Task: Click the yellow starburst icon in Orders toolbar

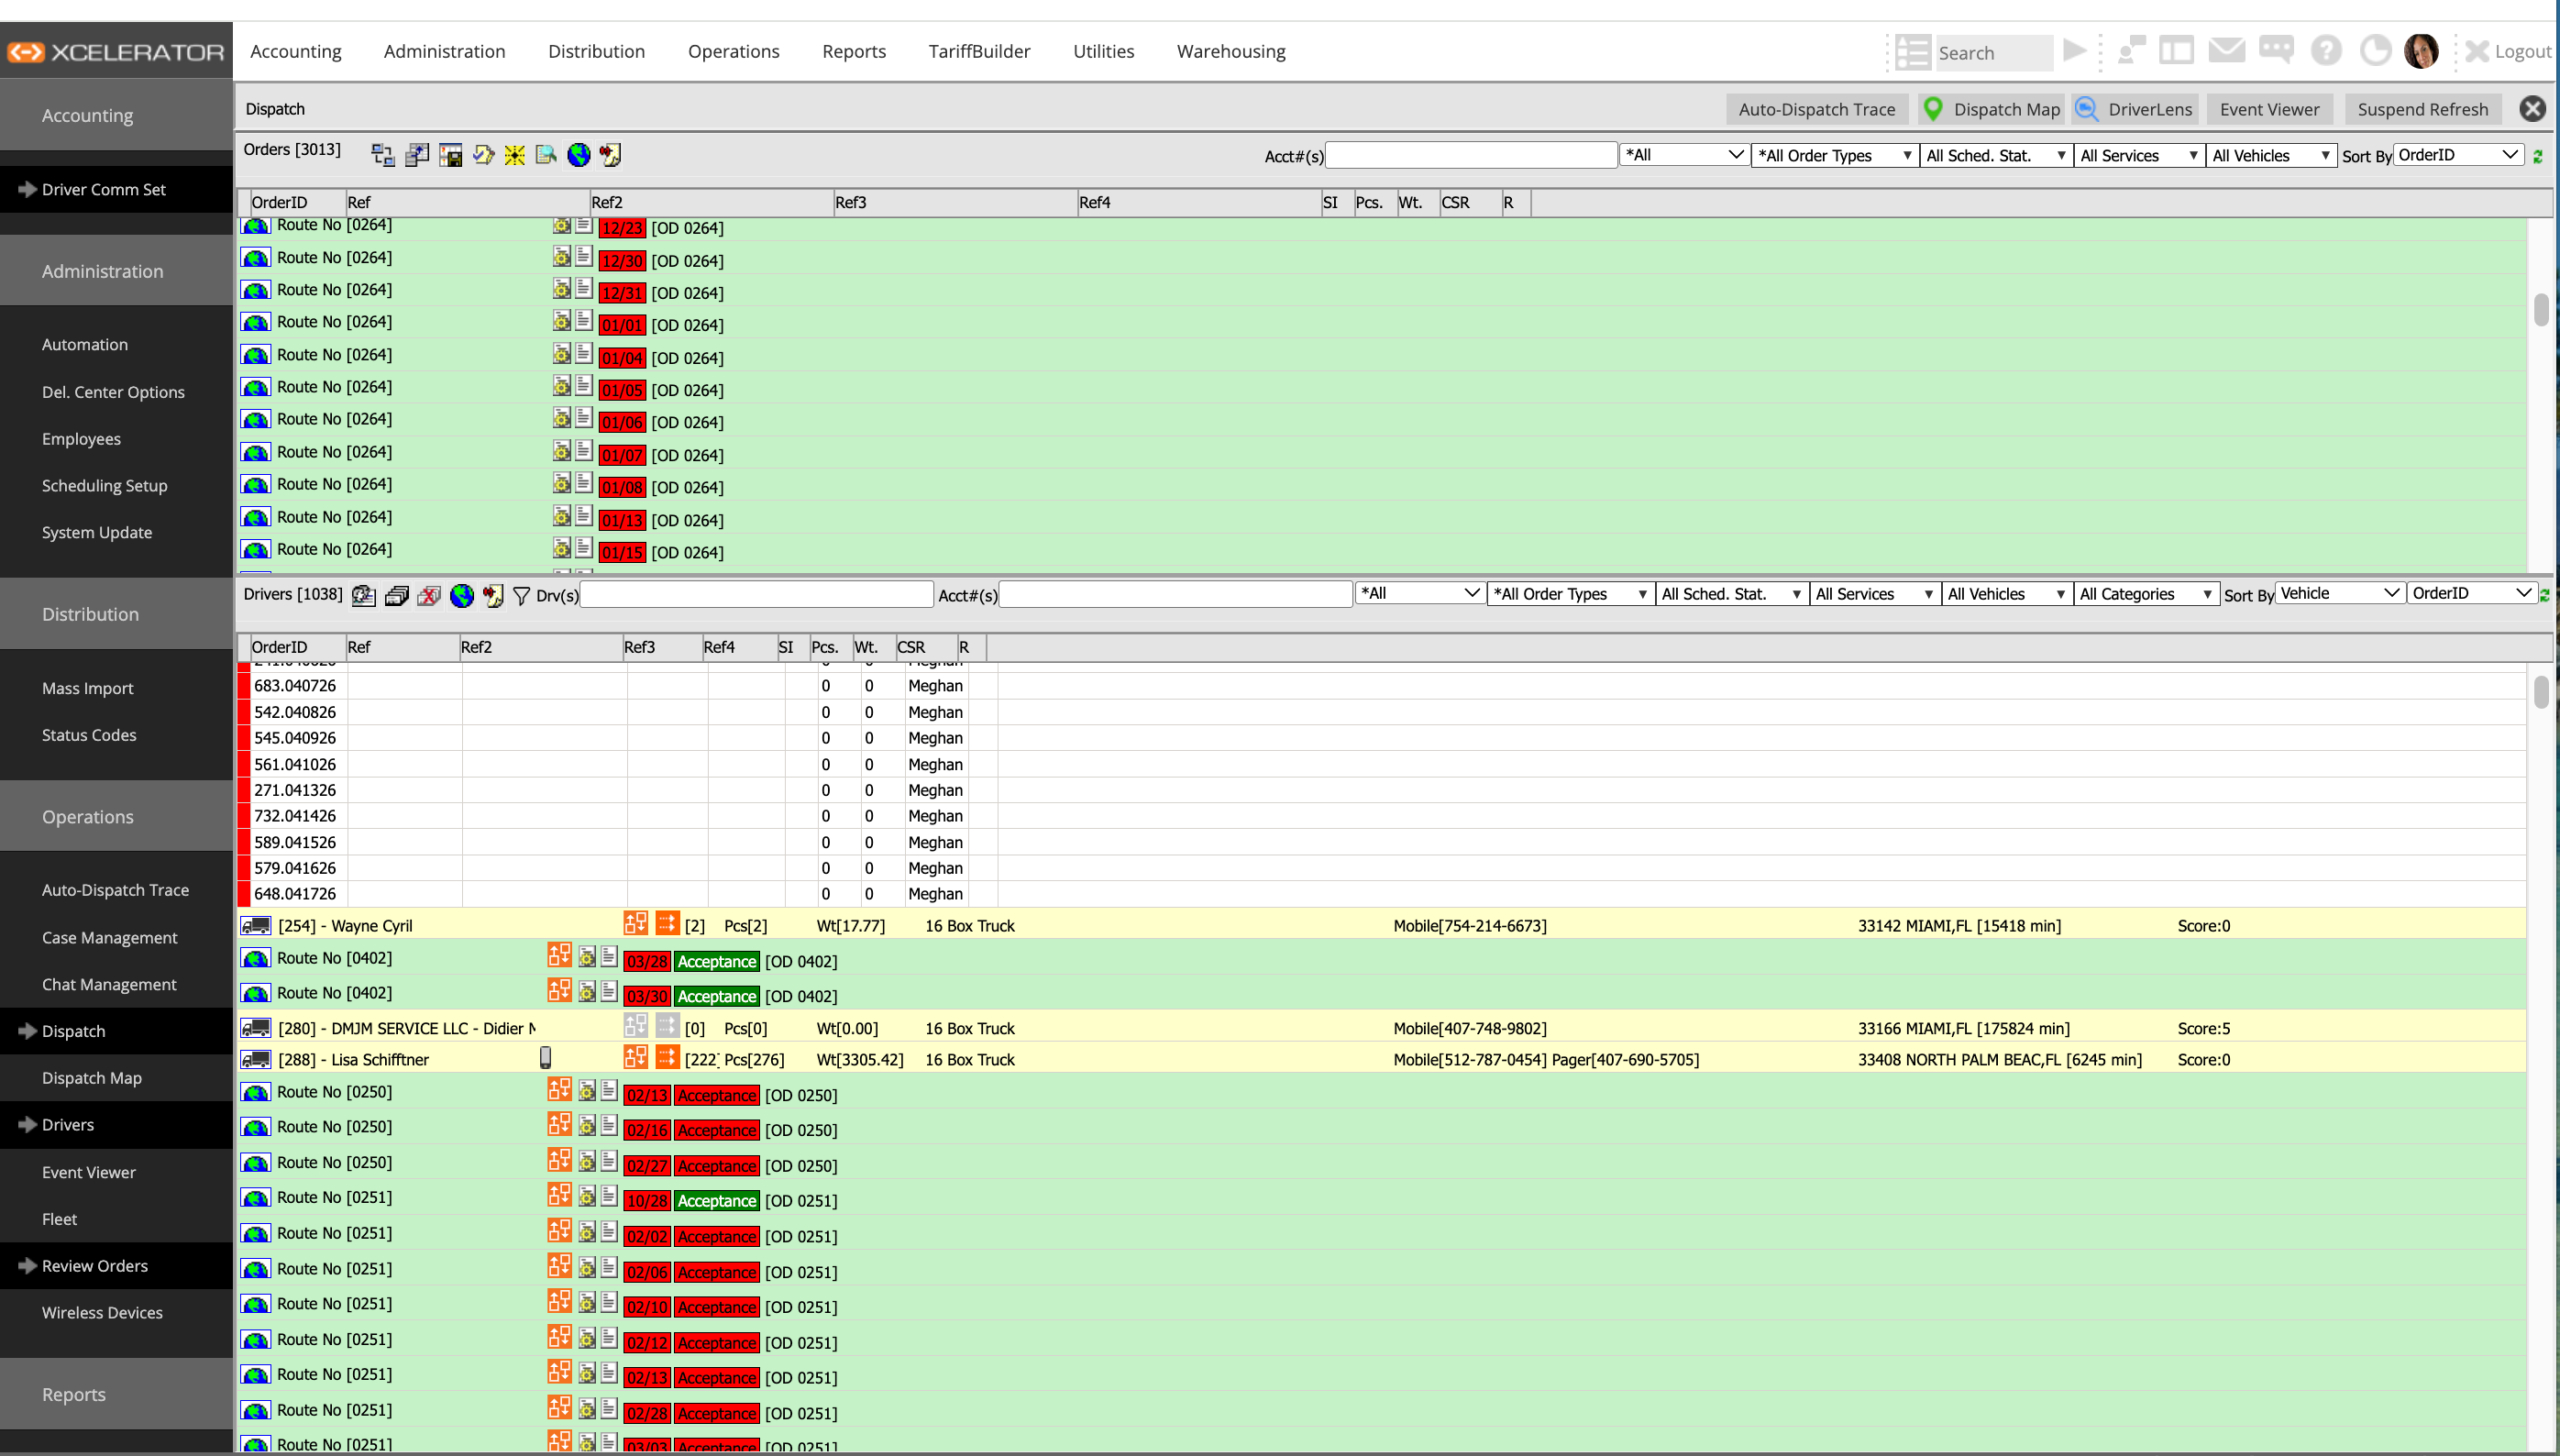Action: (515, 155)
